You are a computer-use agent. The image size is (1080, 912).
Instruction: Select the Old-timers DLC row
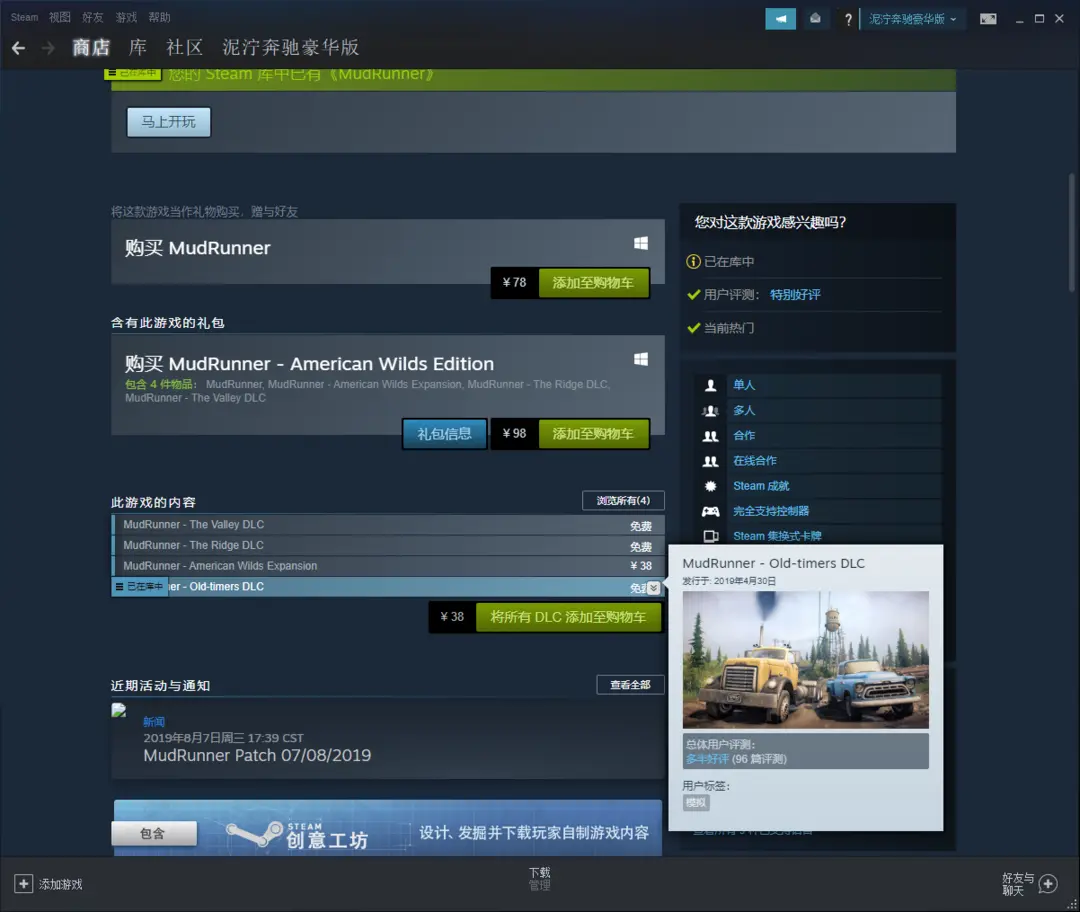pos(388,587)
